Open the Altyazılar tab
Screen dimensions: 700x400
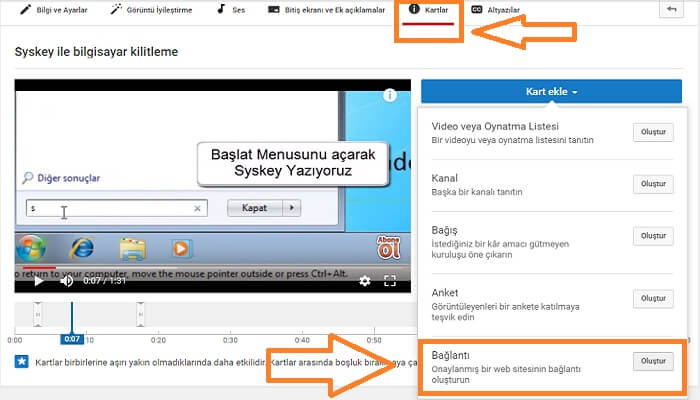point(496,10)
